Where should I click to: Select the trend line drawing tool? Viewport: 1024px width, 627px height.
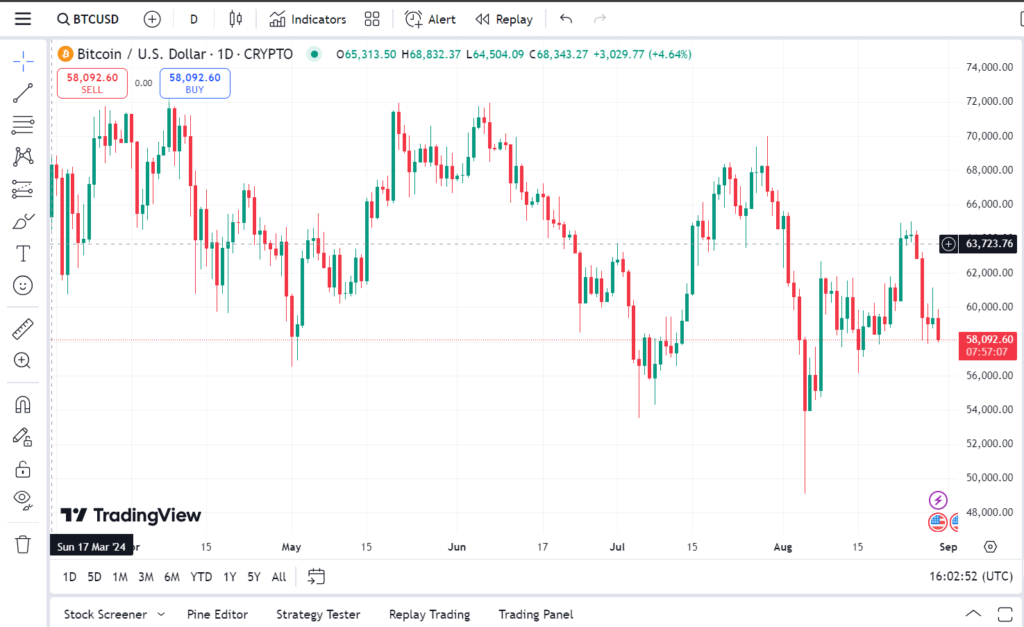pos(23,93)
